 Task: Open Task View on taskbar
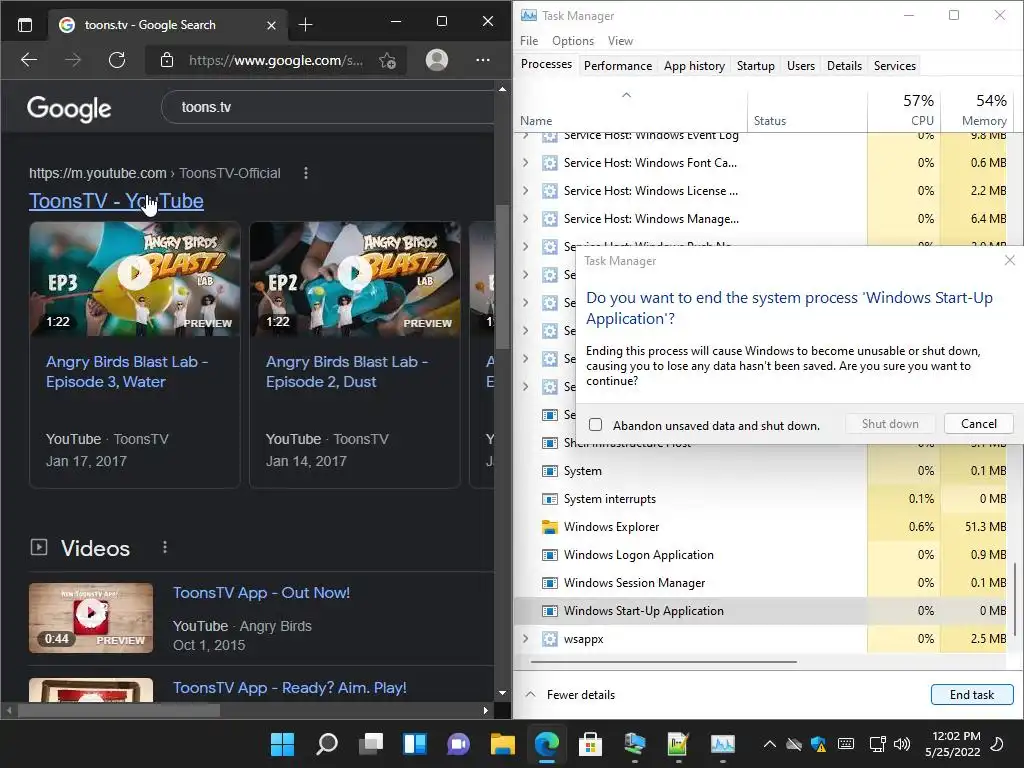371,744
